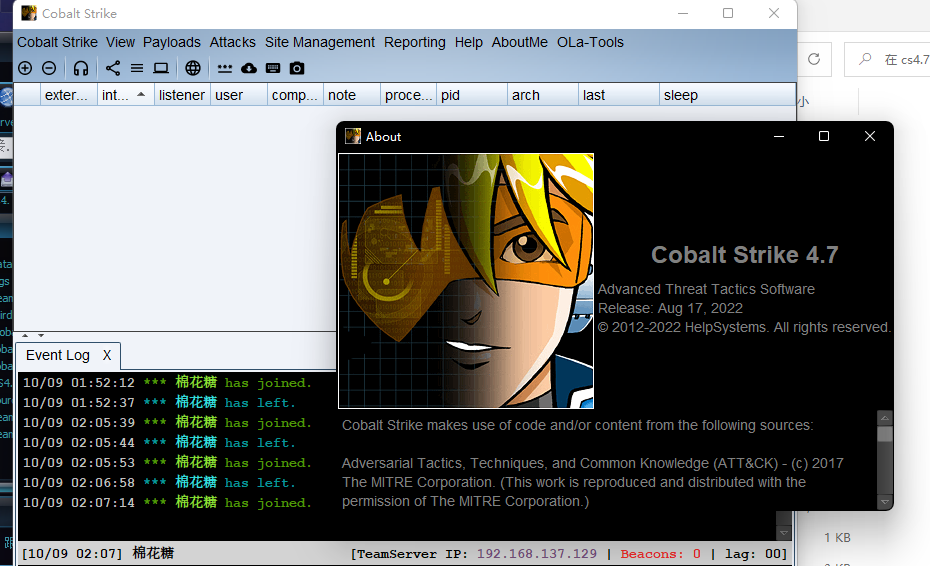This screenshot has width=930, height=566.
Task: Sort by internal column with arrow
Action: (126, 95)
